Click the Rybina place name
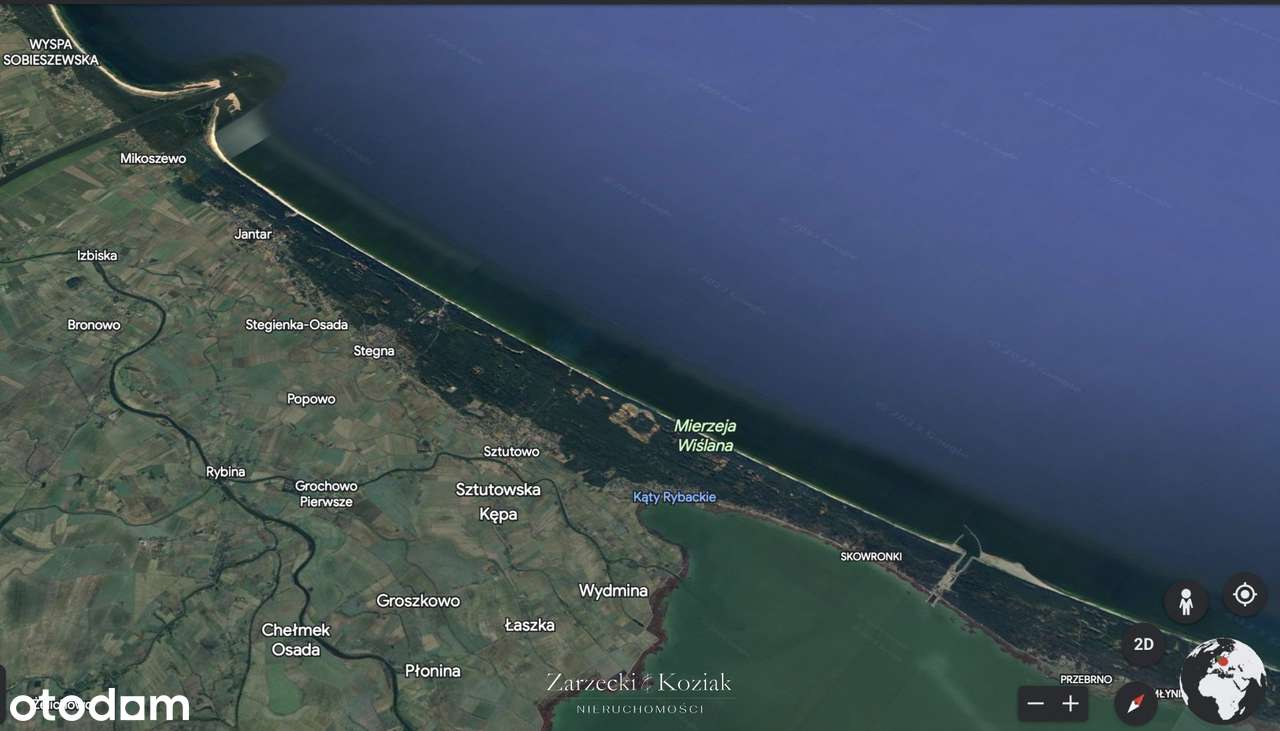 tap(226, 472)
